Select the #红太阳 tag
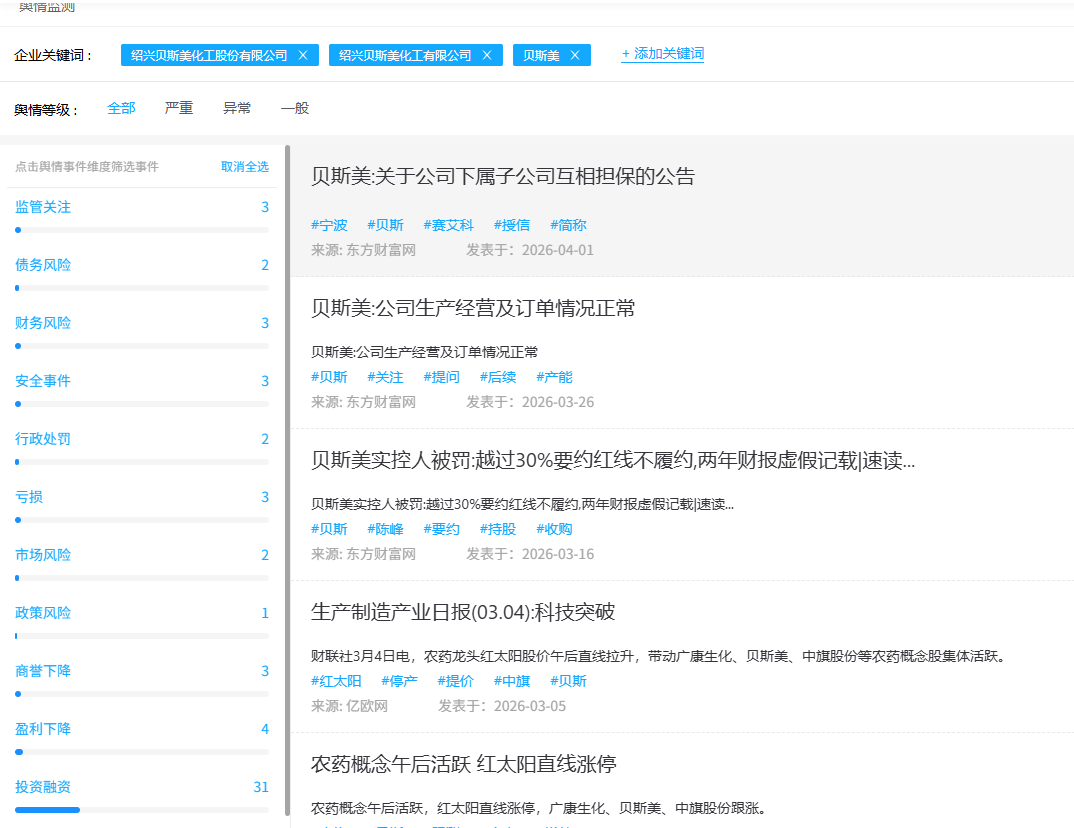This screenshot has width=1074, height=828. pyautogui.click(x=336, y=681)
